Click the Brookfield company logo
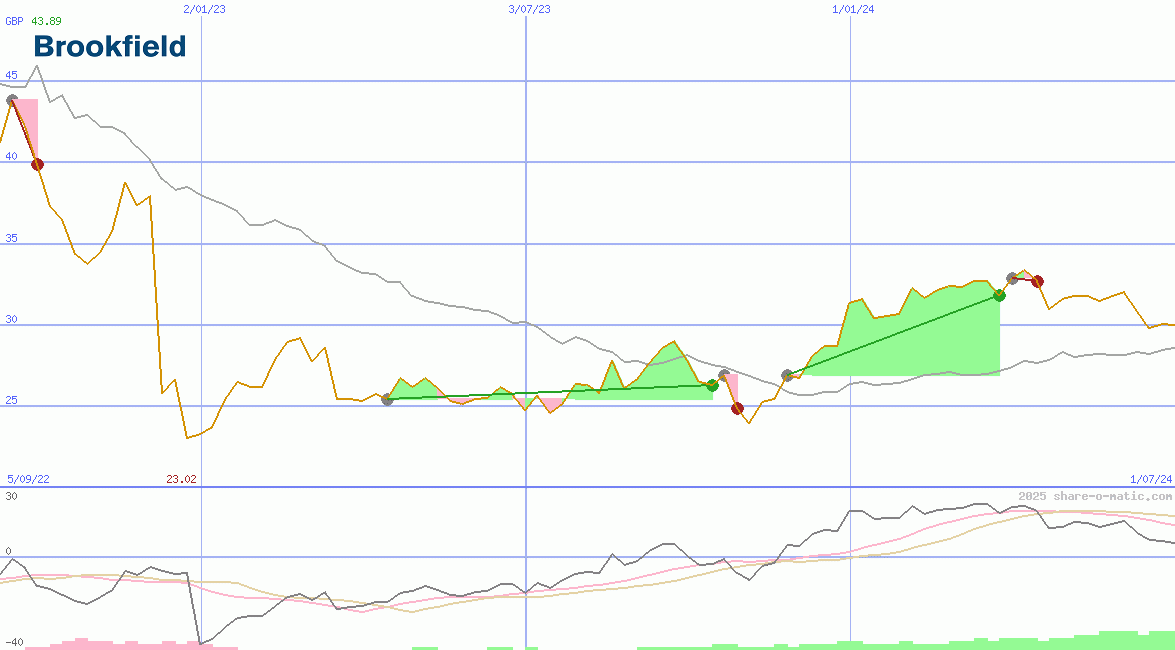The width and height of the screenshot is (1175, 650). (110, 46)
